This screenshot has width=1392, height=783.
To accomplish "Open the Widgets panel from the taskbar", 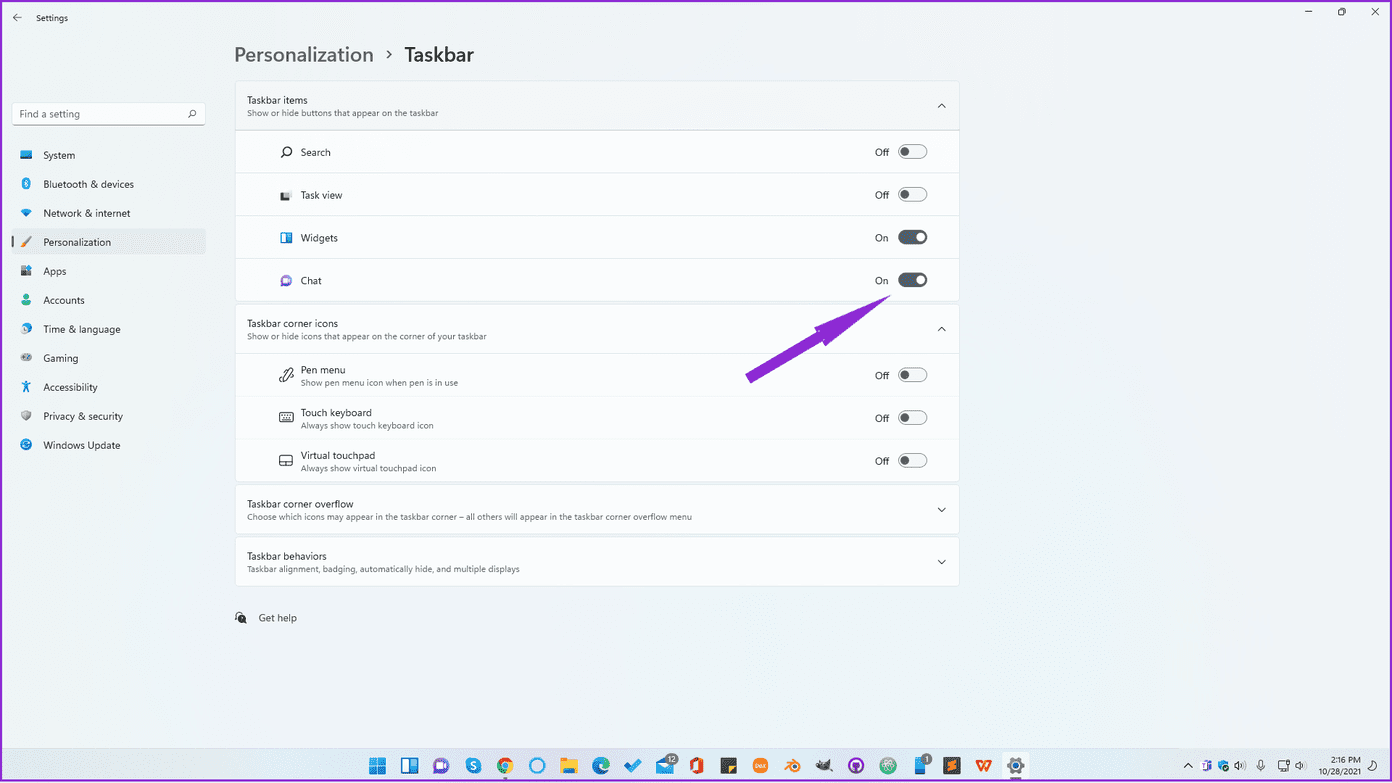I will [x=409, y=766].
